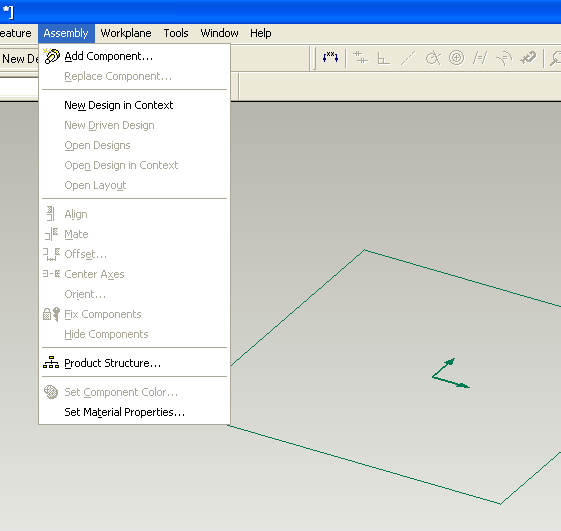
Task: Choose the equal radius arc constraint icon
Action: point(504,58)
